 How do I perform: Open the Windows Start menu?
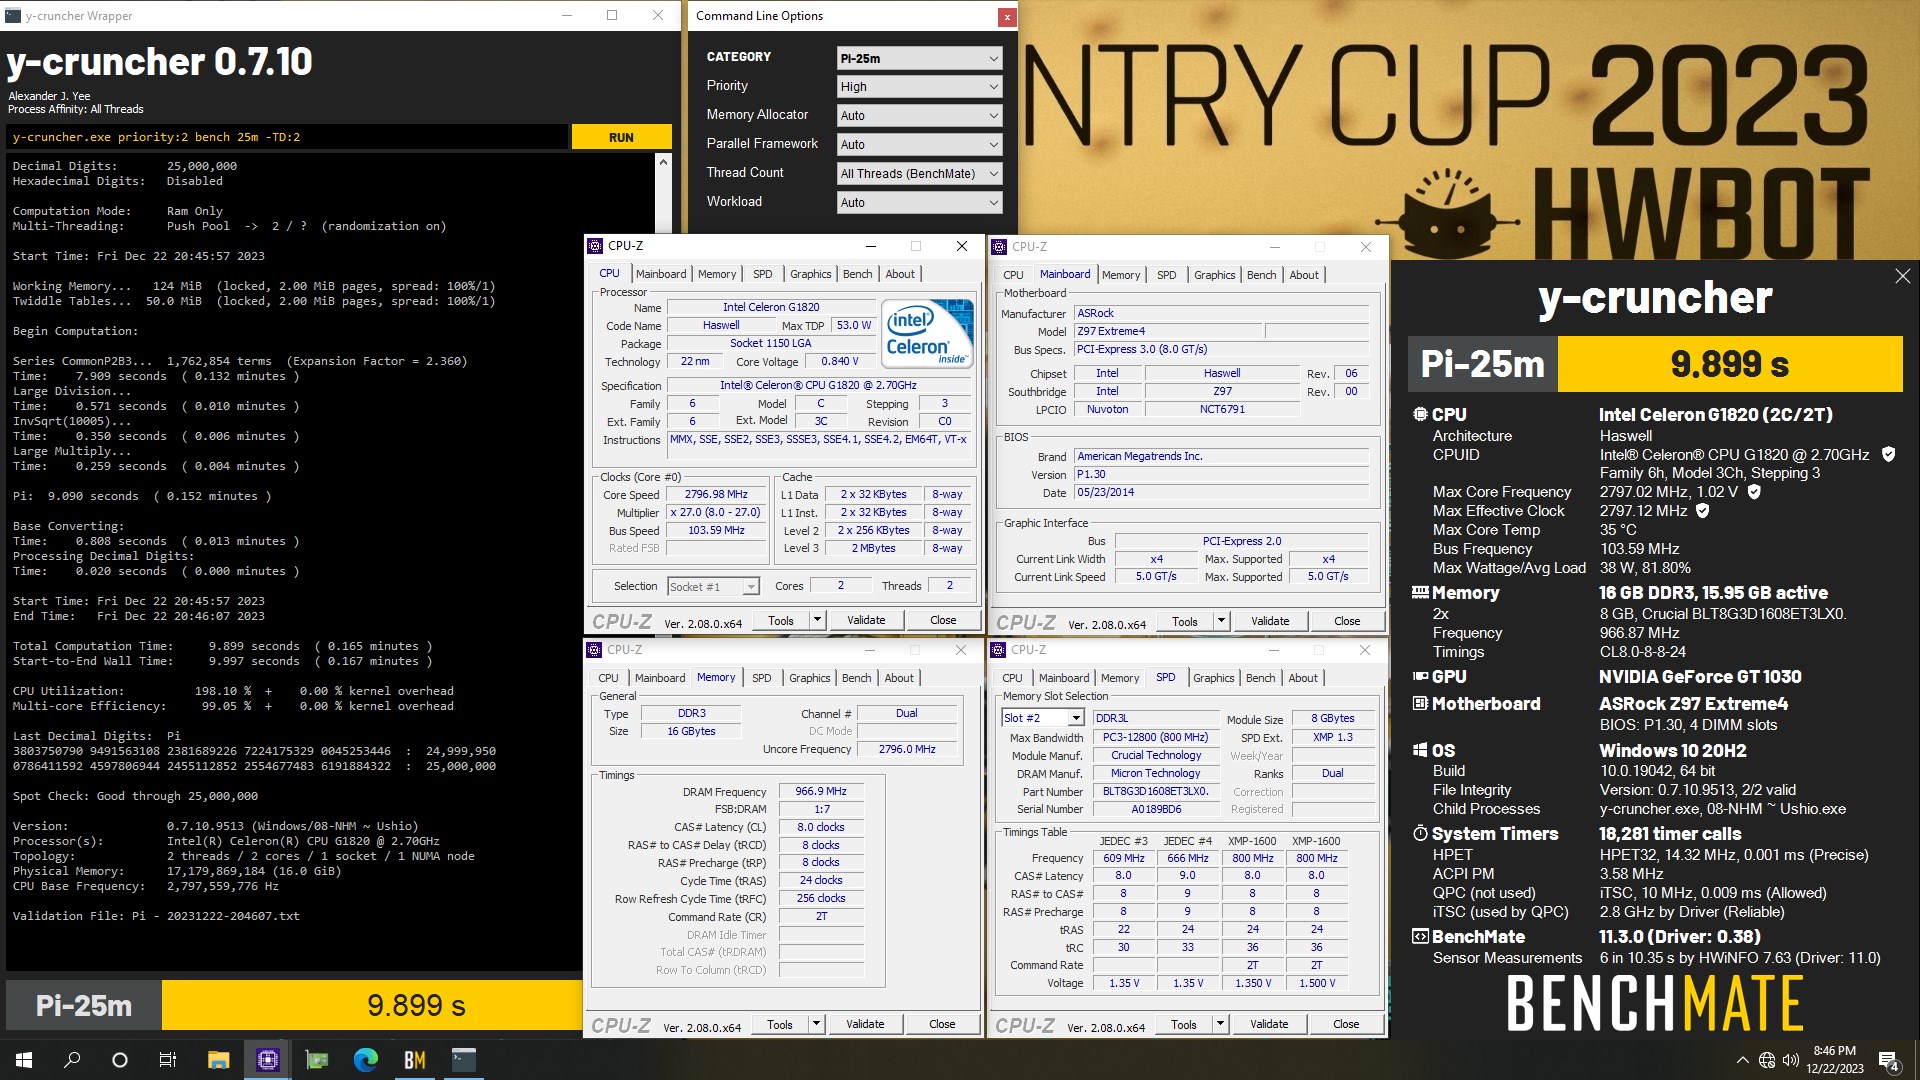[24, 1060]
